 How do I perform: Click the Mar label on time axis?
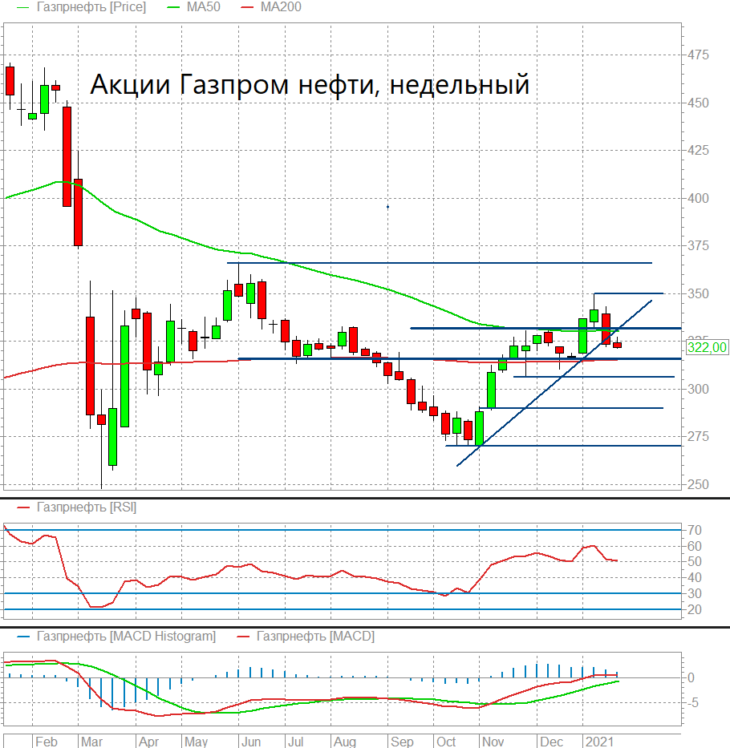tap(92, 742)
